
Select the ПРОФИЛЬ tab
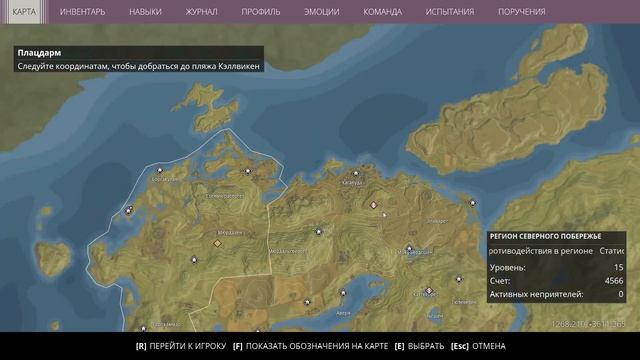[261, 12]
